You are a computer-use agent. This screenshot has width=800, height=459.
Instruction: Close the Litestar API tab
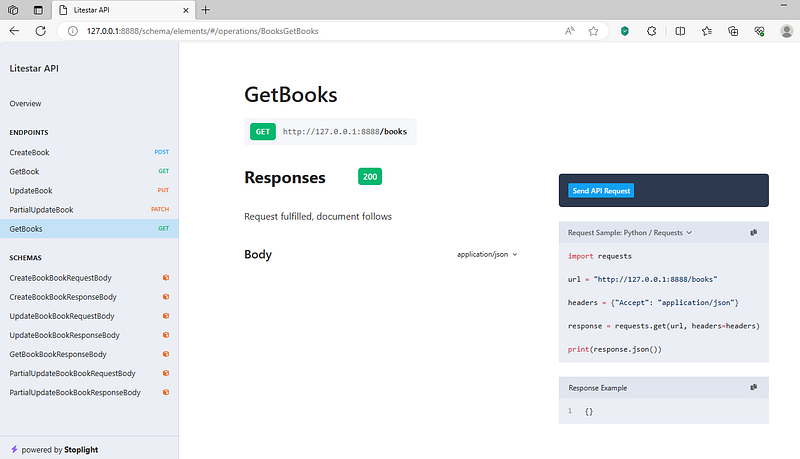[x=186, y=10]
